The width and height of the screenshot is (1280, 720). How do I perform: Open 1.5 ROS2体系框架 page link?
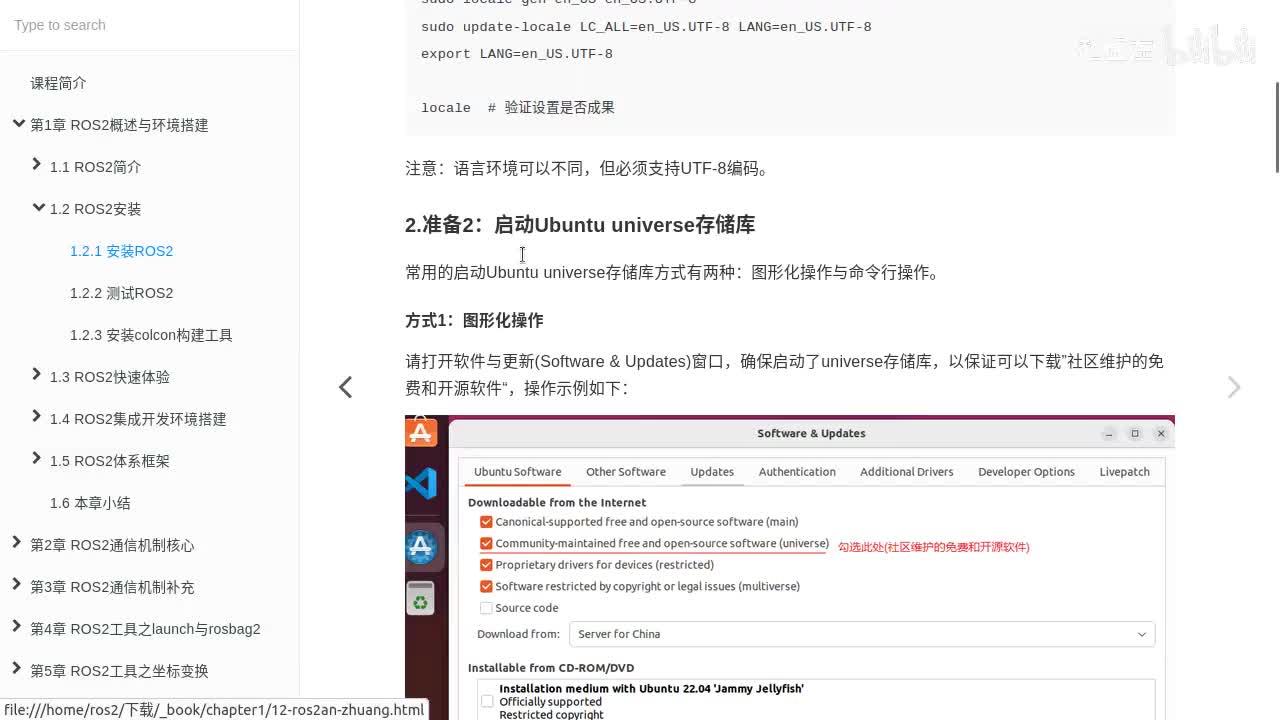pyautogui.click(x=110, y=461)
